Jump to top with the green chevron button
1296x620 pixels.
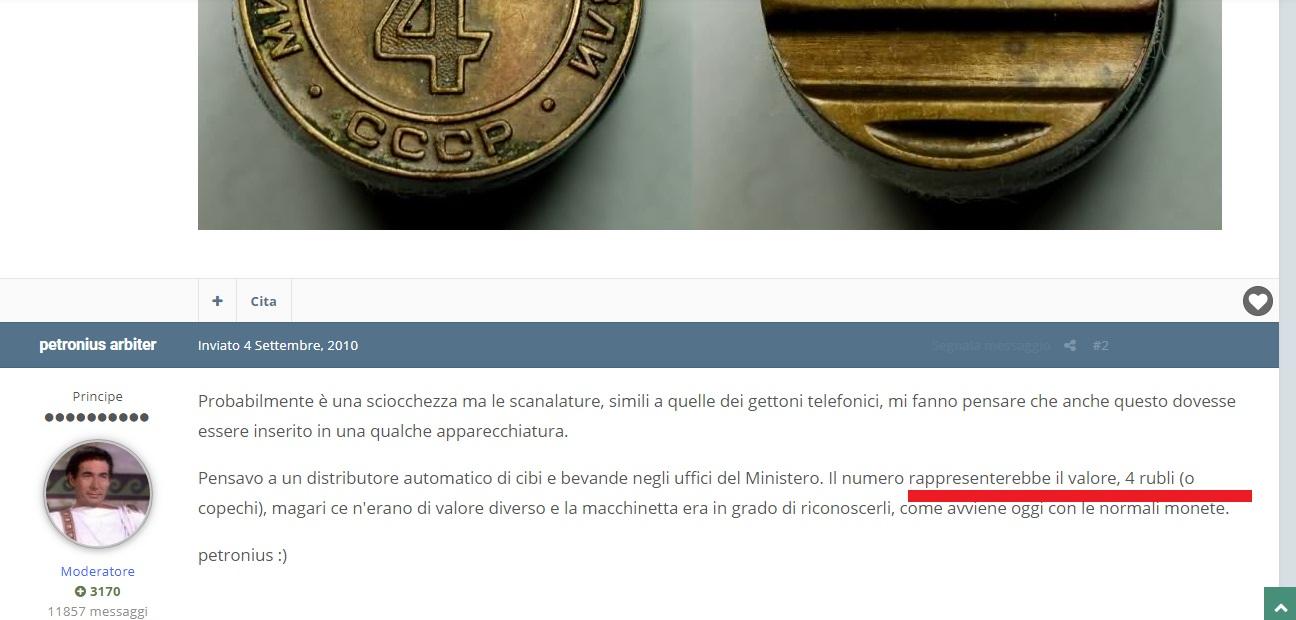pyautogui.click(x=1280, y=604)
